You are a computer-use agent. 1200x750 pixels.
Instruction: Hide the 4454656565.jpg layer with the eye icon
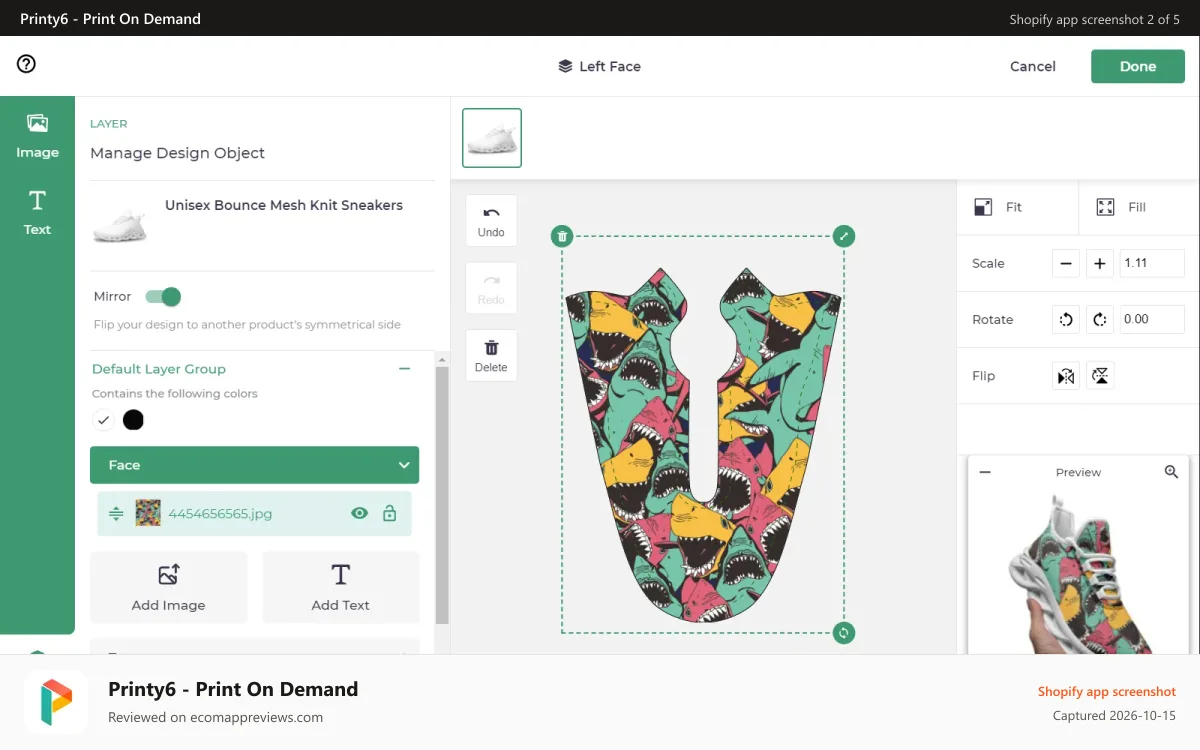tap(359, 514)
